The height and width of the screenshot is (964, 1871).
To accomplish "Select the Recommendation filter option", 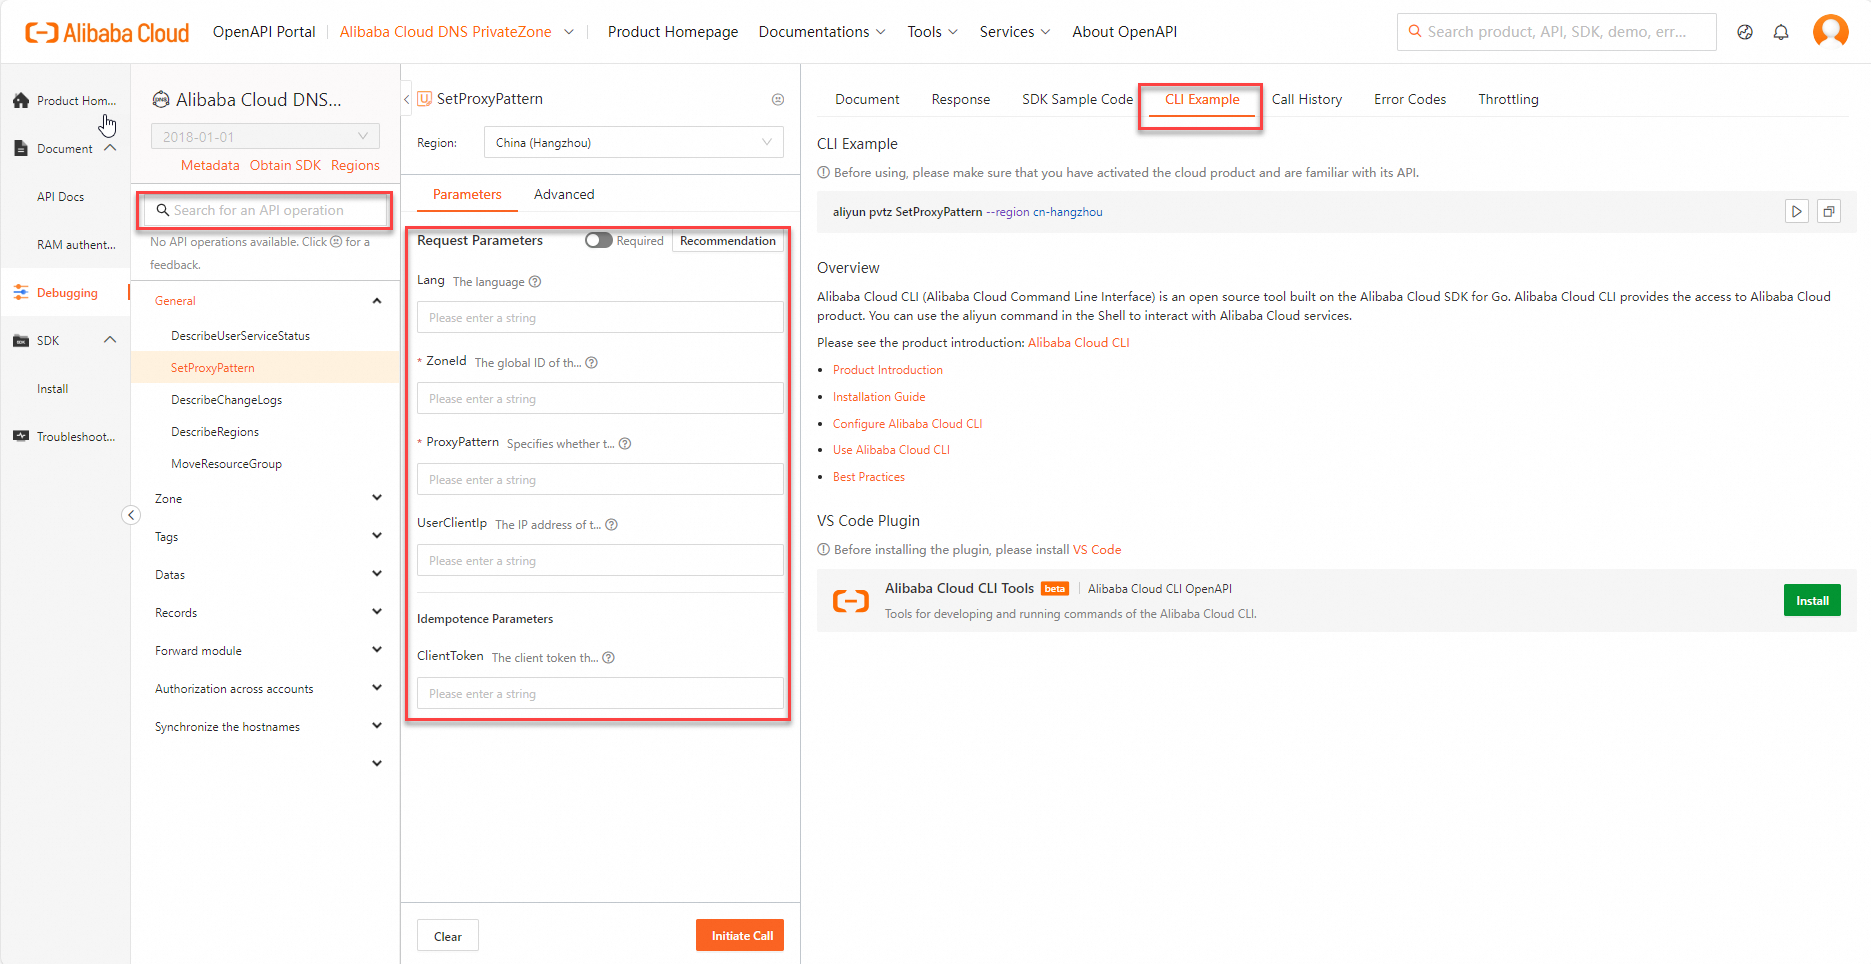I will point(727,240).
